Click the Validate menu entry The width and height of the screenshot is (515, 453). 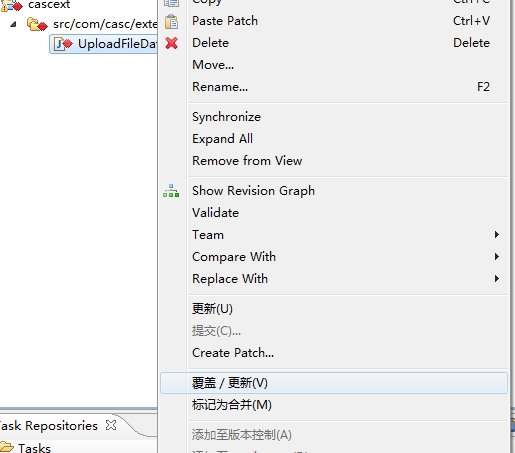(334, 213)
